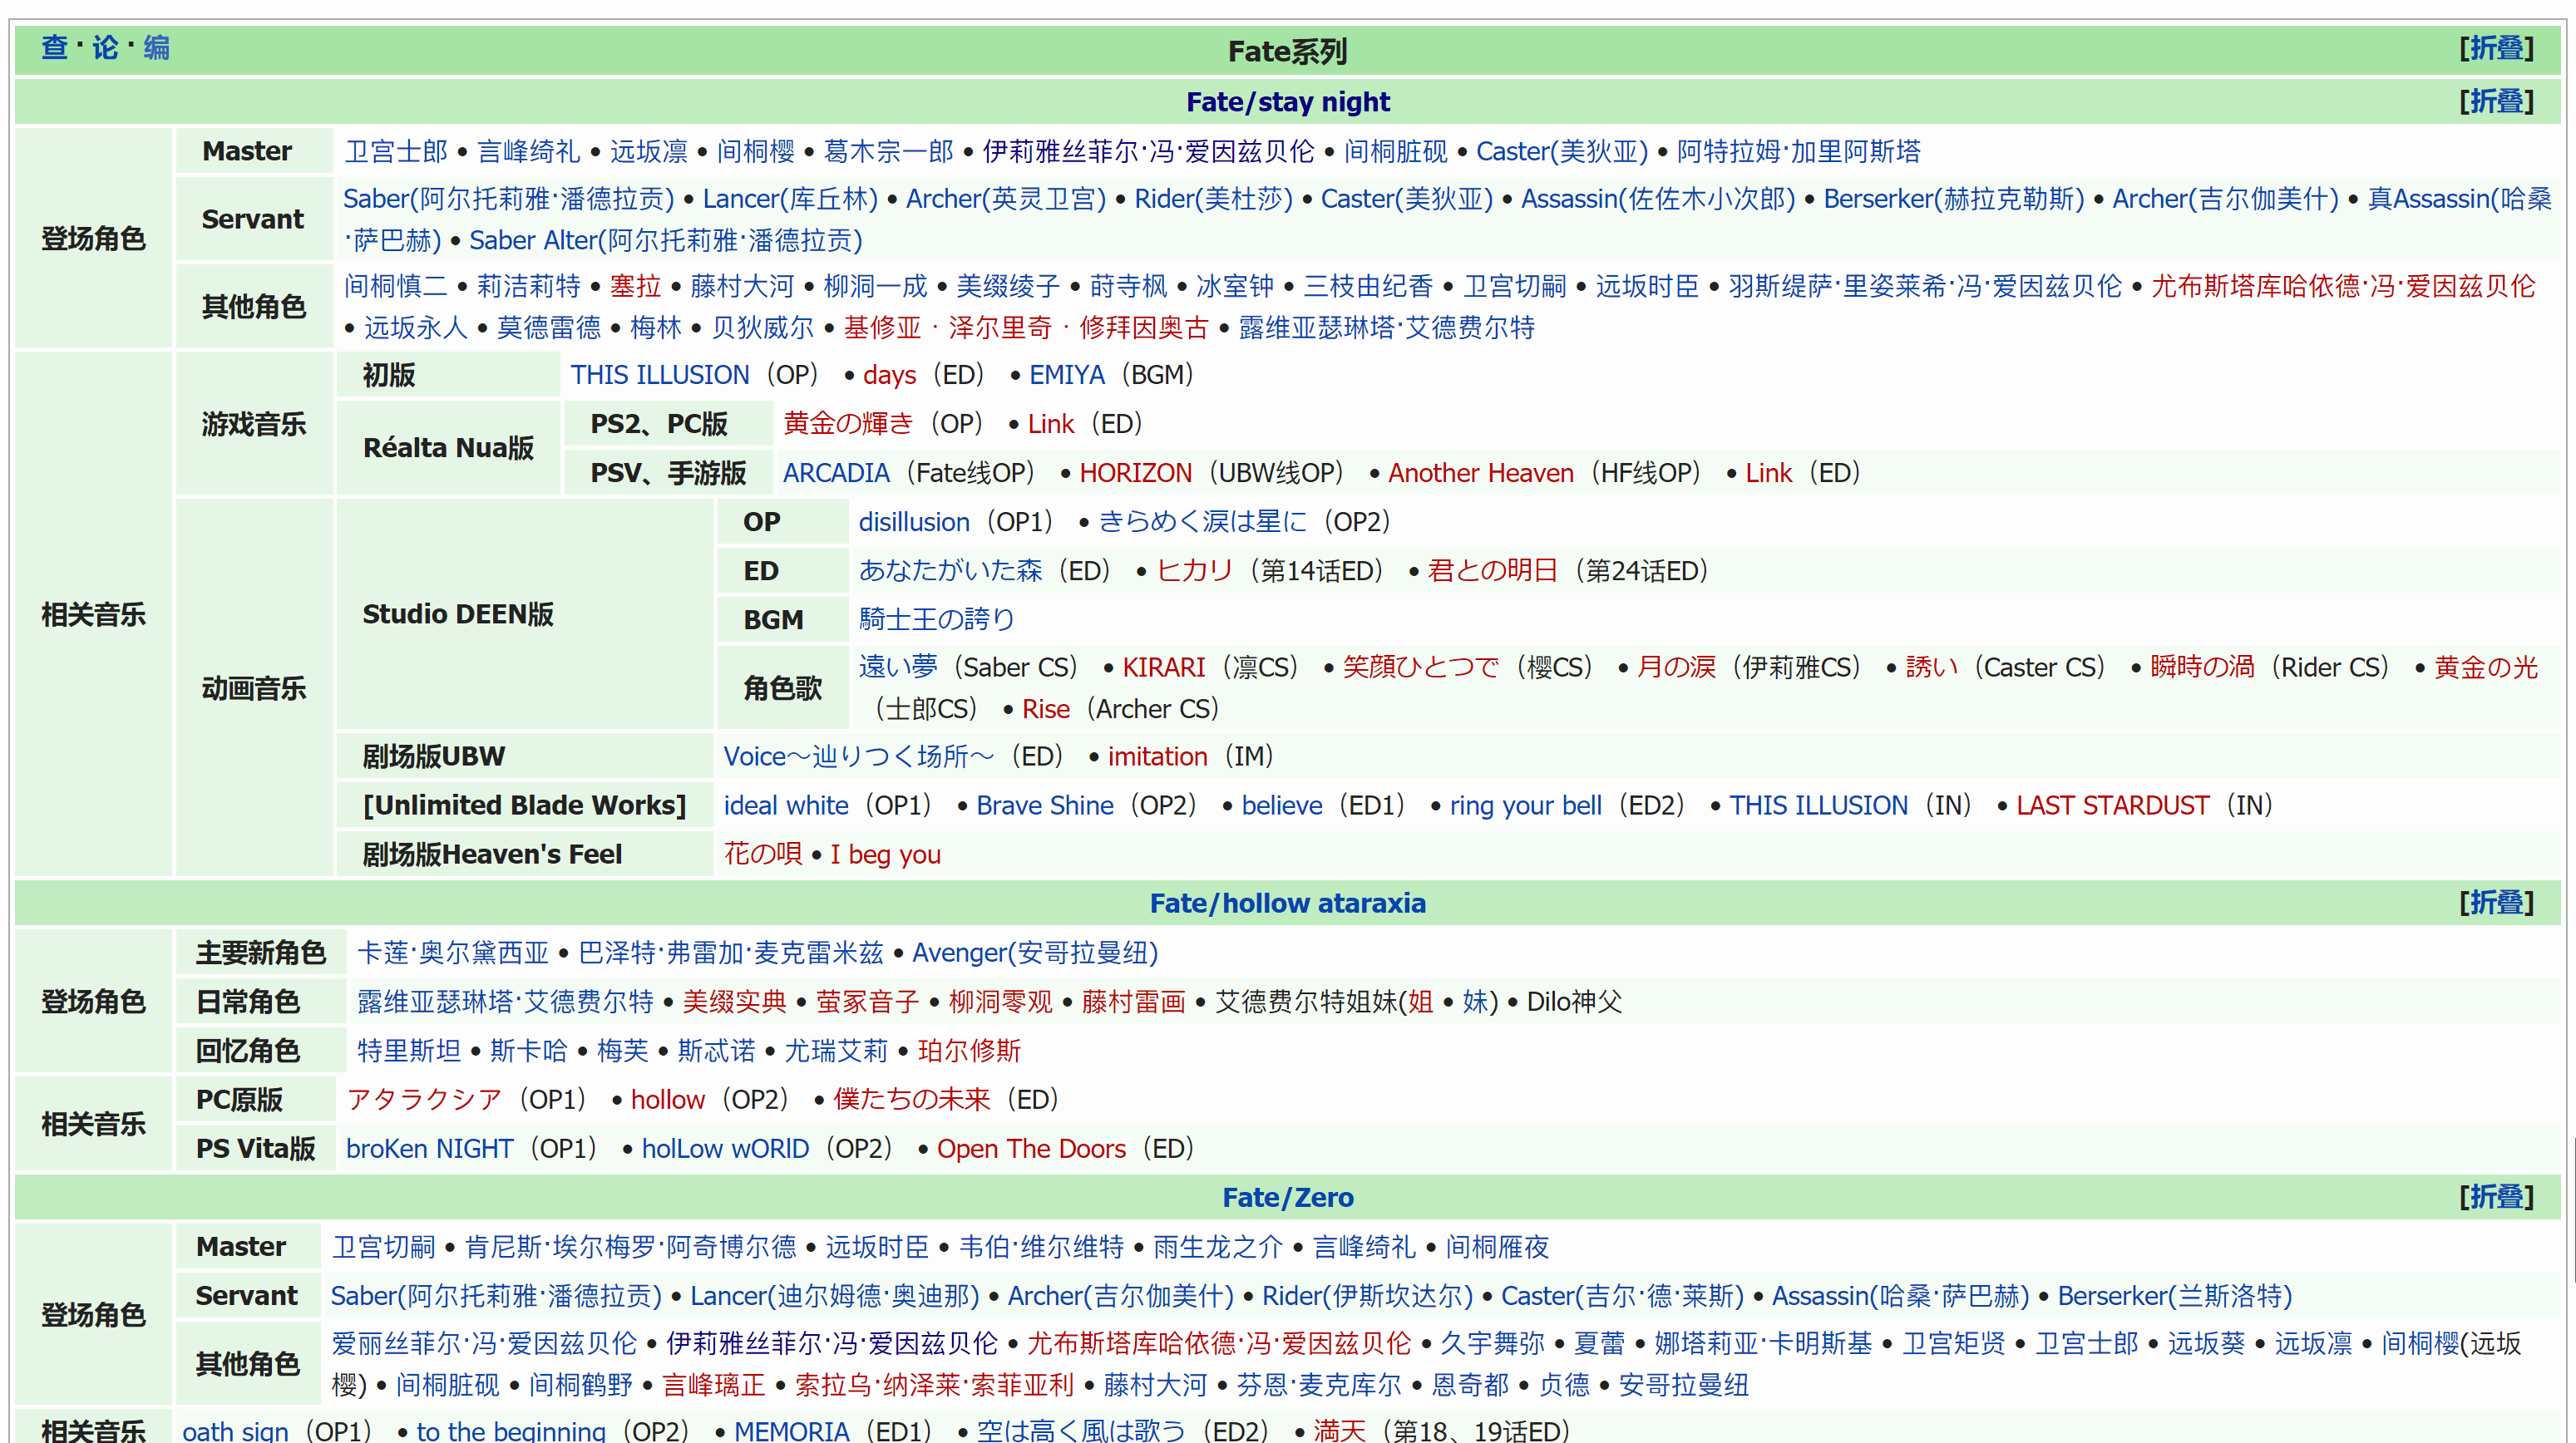Open the 柳洞一成 link
The image size is (2576, 1443).
pos(875,286)
